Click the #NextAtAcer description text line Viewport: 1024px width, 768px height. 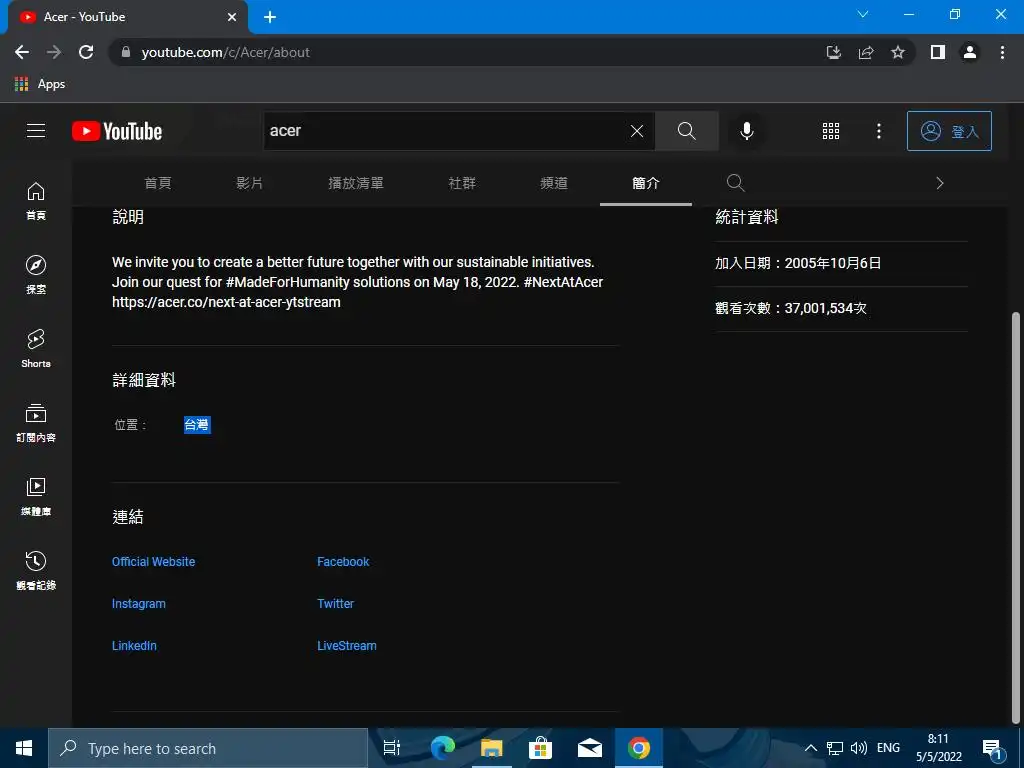pyautogui.click(x=357, y=282)
